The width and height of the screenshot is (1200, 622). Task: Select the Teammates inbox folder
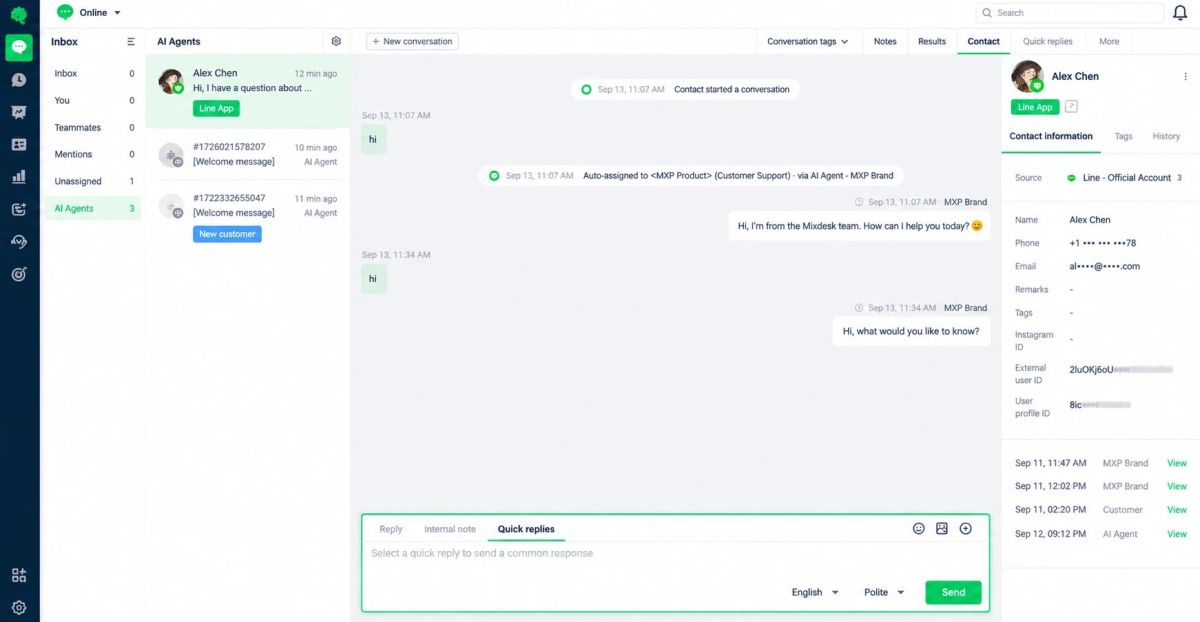coord(94,127)
